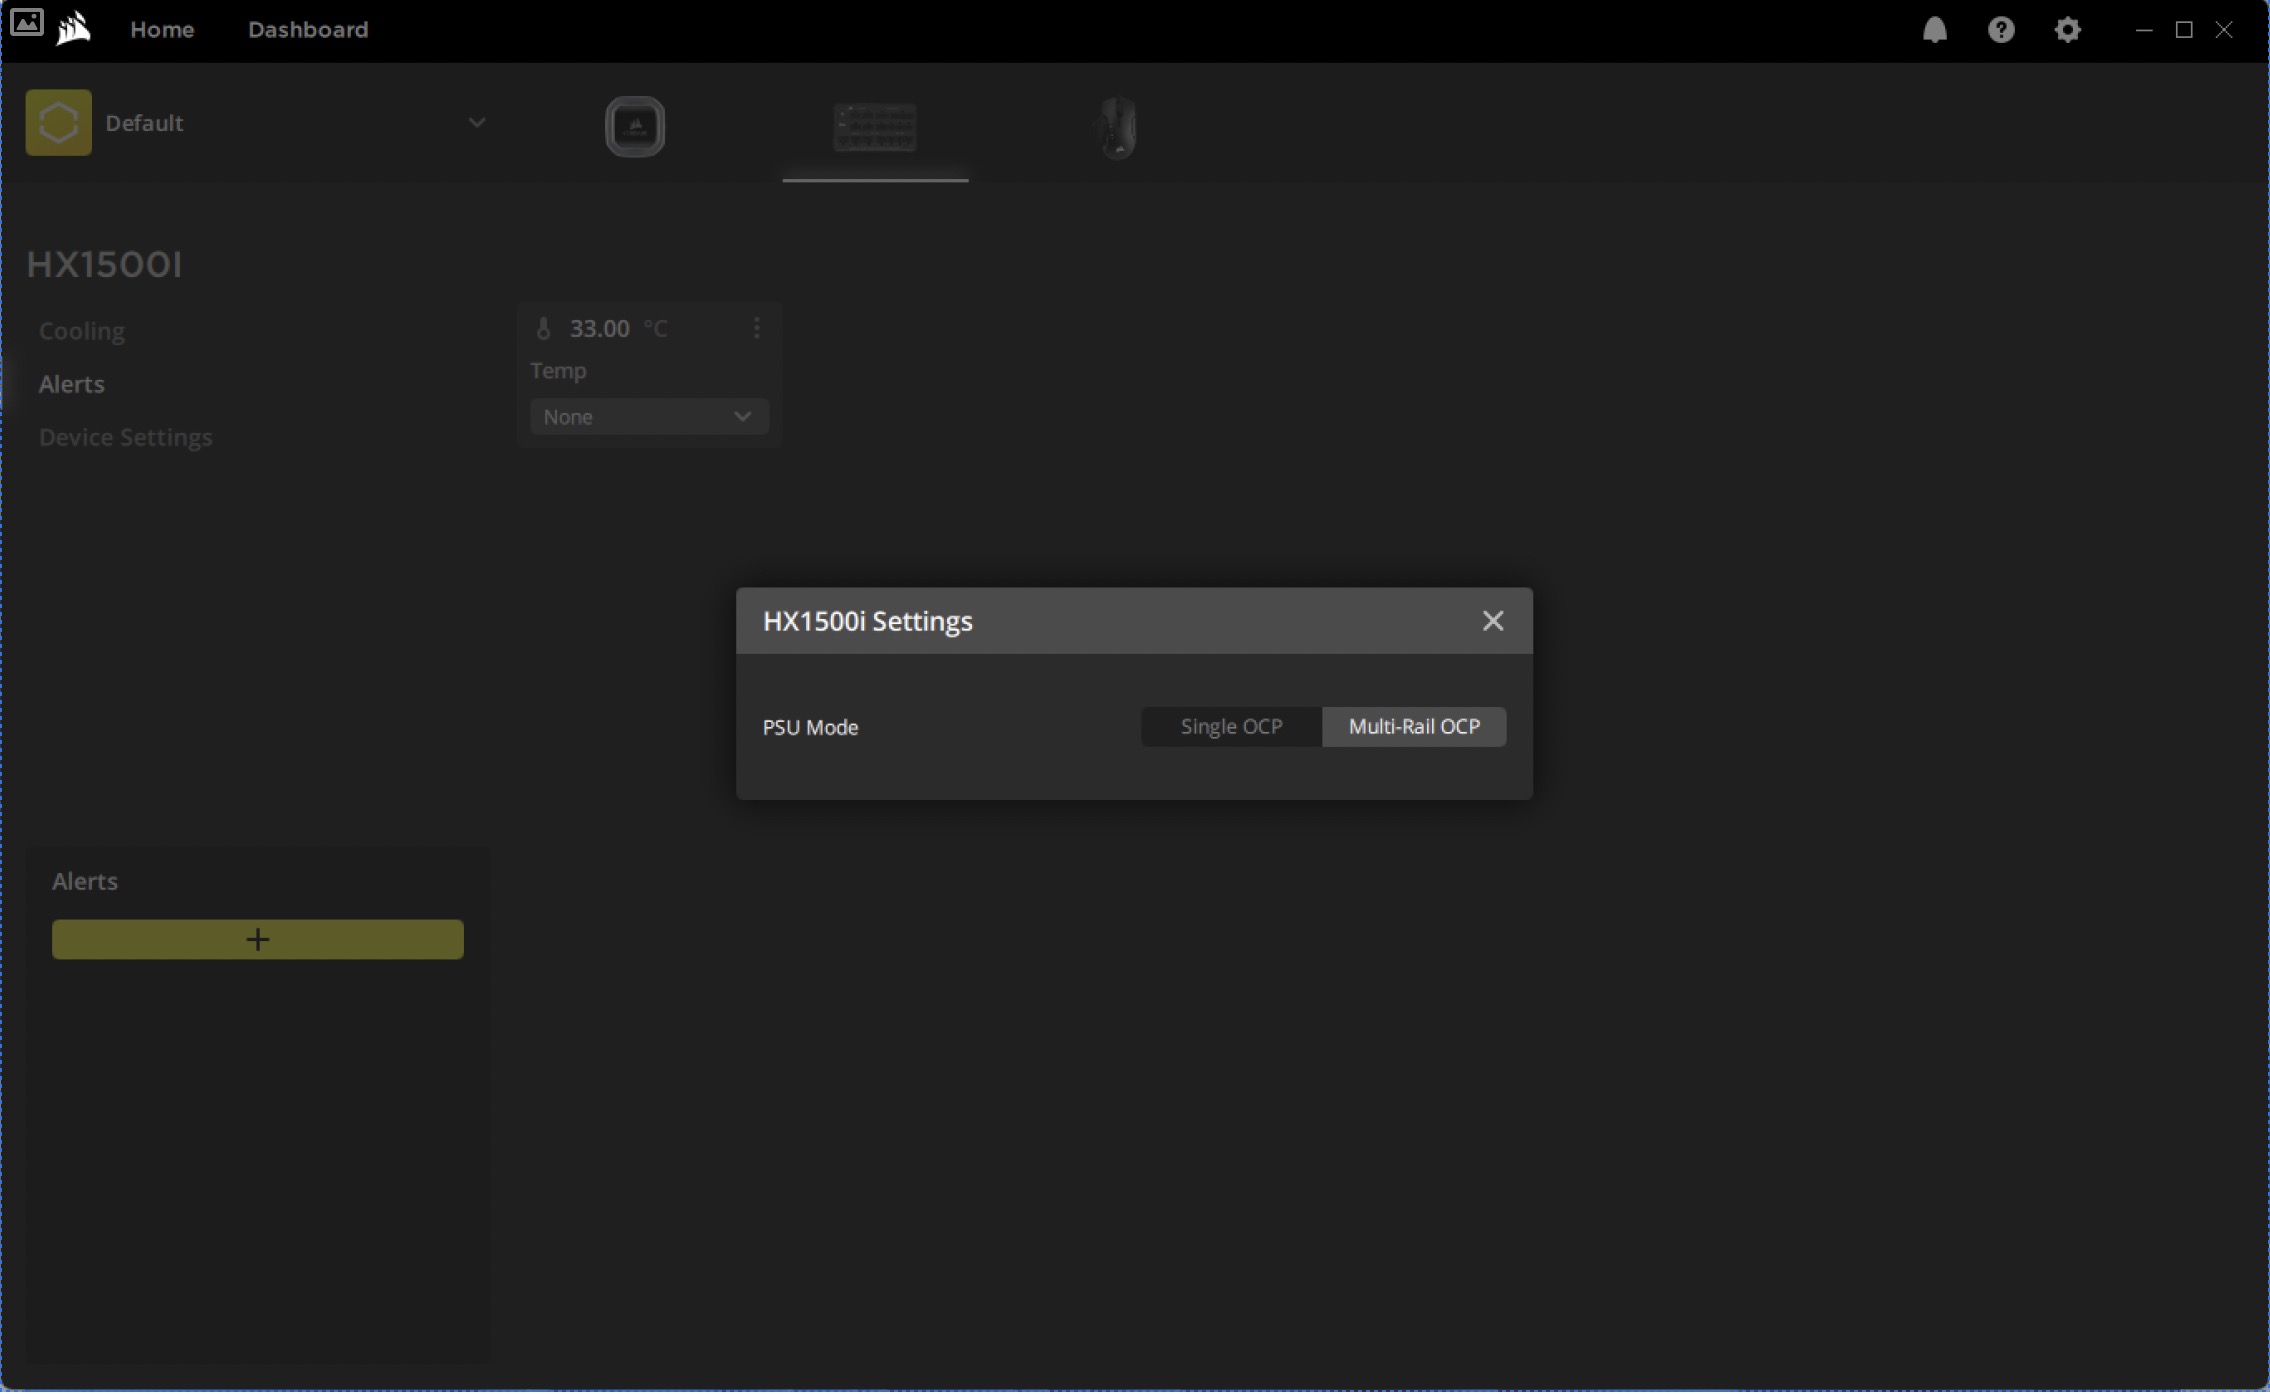Select Multi-Rail OCP PSU mode

(x=1413, y=727)
